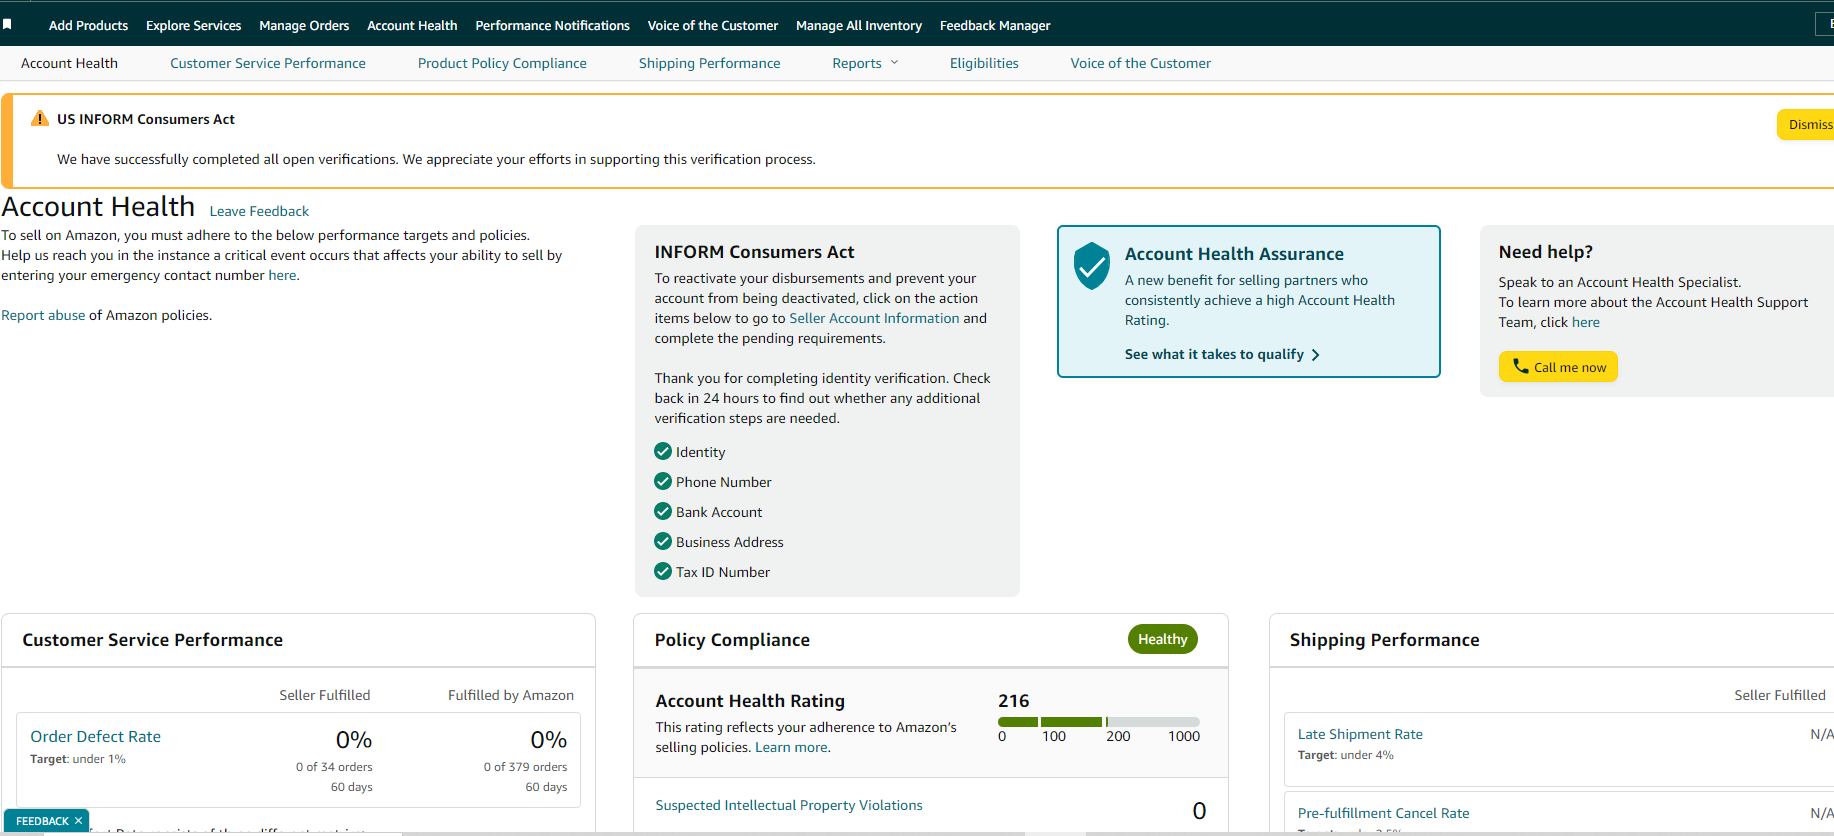
Task: Open Add Products in top bar
Action: [x=88, y=26]
